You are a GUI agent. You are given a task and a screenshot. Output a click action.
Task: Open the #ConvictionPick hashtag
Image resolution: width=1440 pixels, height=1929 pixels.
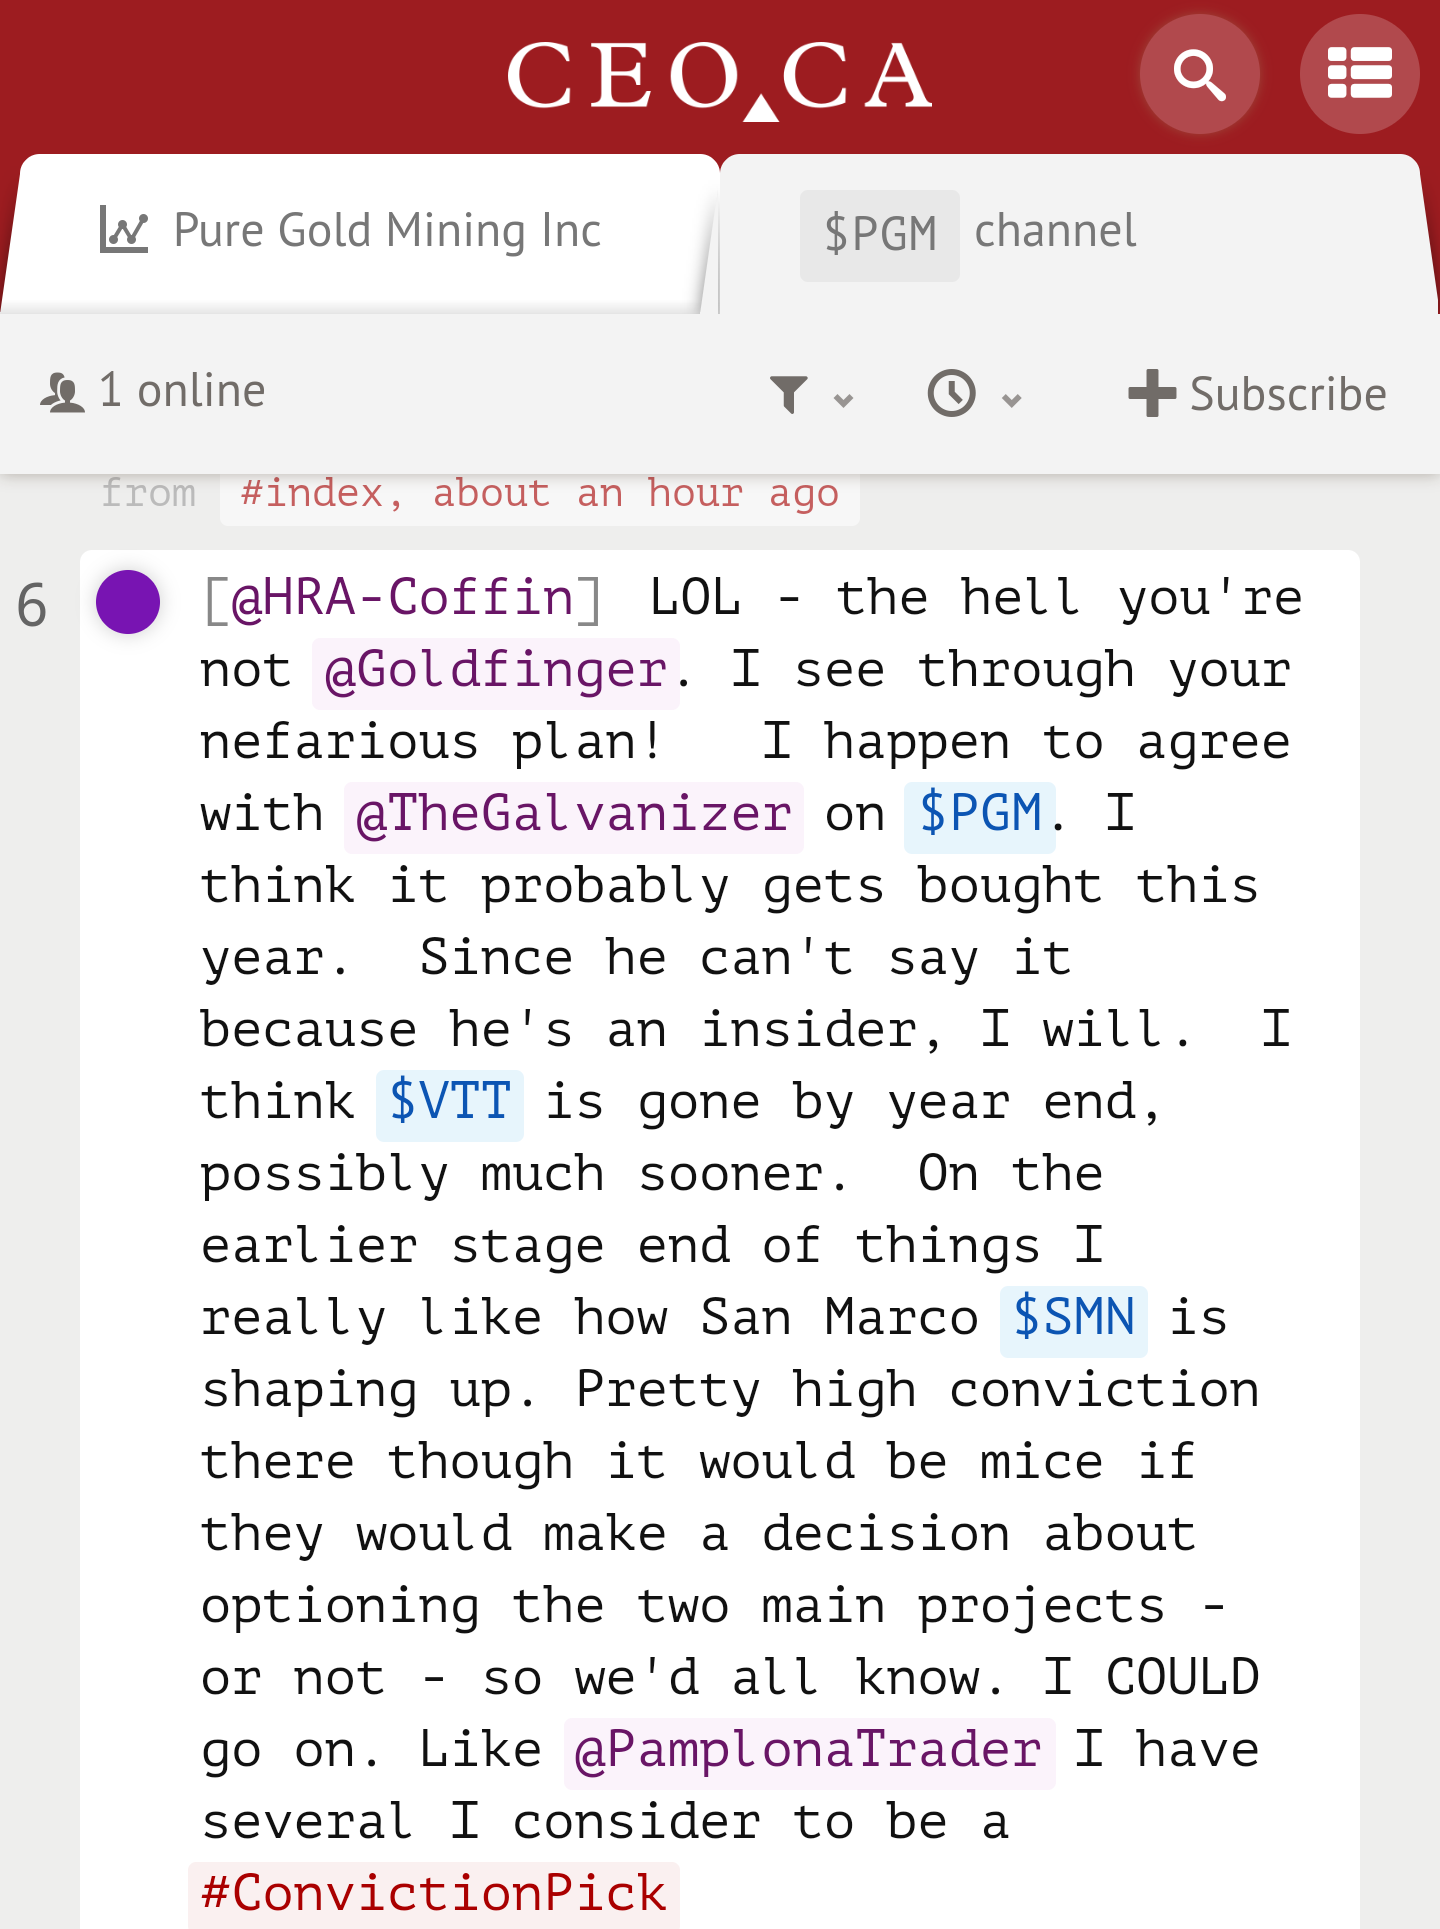coord(434,1894)
